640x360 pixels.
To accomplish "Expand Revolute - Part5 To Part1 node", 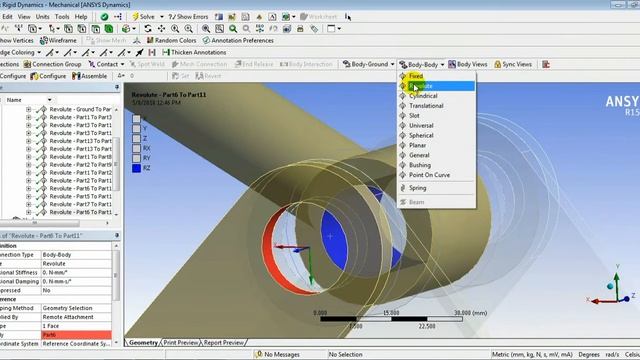I will 28,196.
